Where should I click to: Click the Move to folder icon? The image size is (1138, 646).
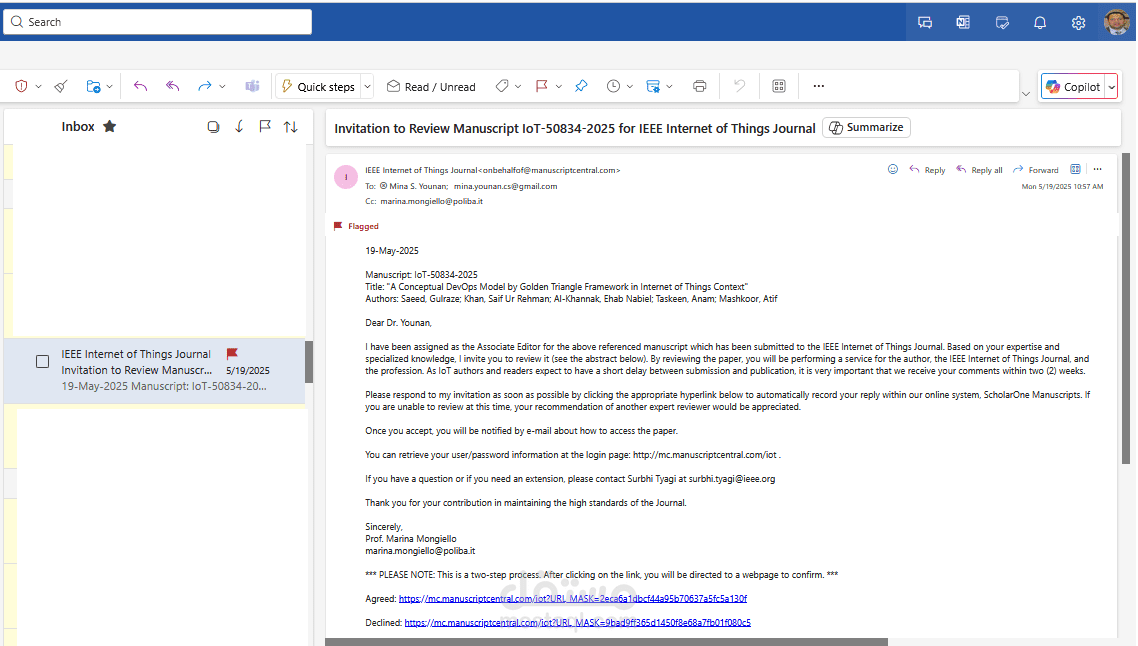click(x=93, y=86)
